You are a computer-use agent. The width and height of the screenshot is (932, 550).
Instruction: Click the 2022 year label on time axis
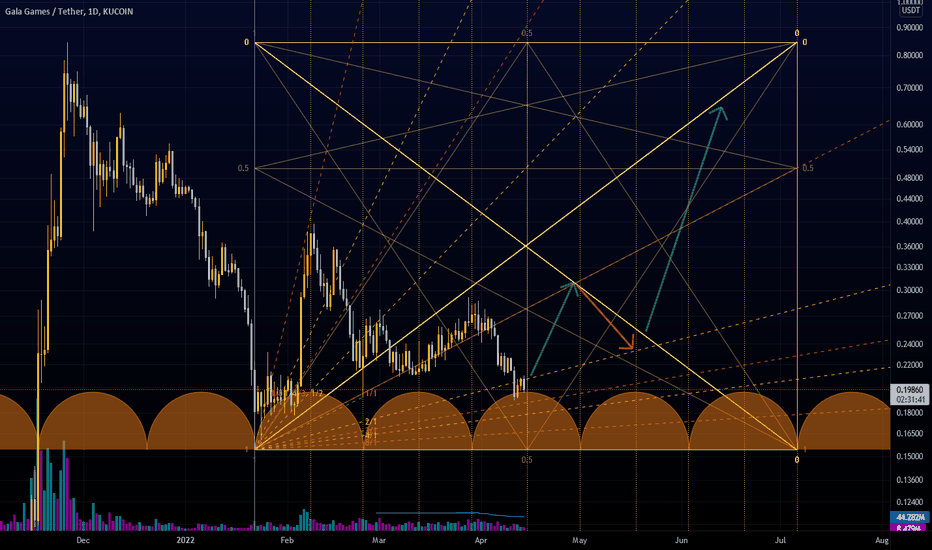pos(185,540)
